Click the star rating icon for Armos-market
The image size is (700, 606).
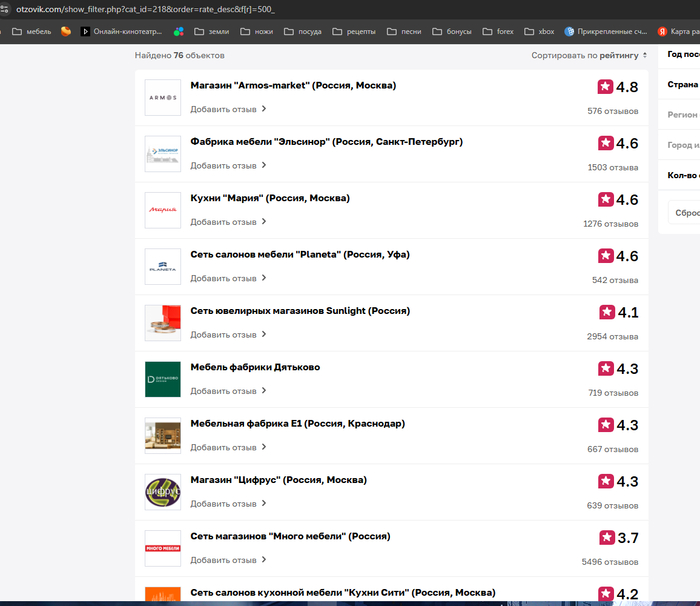click(605, 87)
